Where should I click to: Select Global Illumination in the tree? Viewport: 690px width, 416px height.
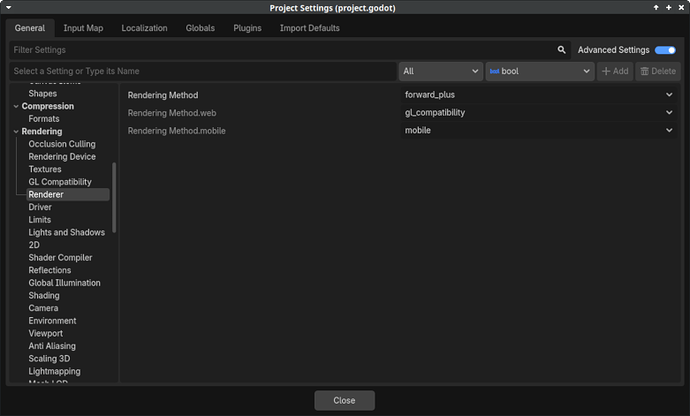click(x=65, y=283)
